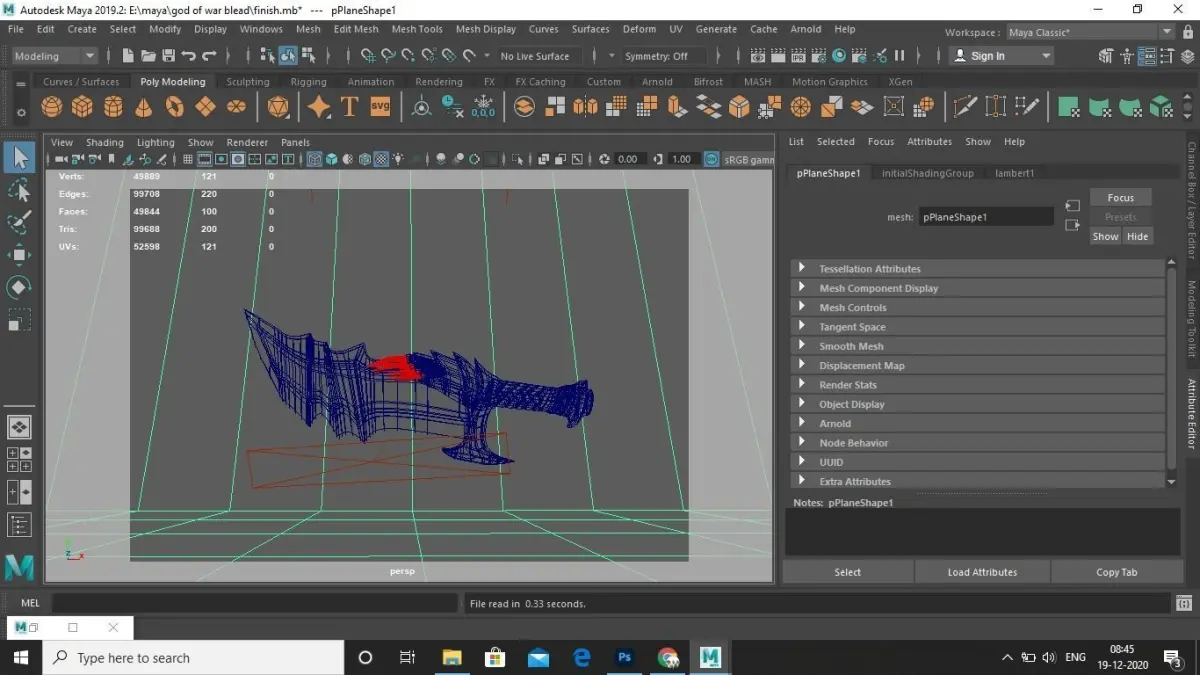Open the IPR render icon
Viewport: 1200px width, 675px height.
point(800,56)
